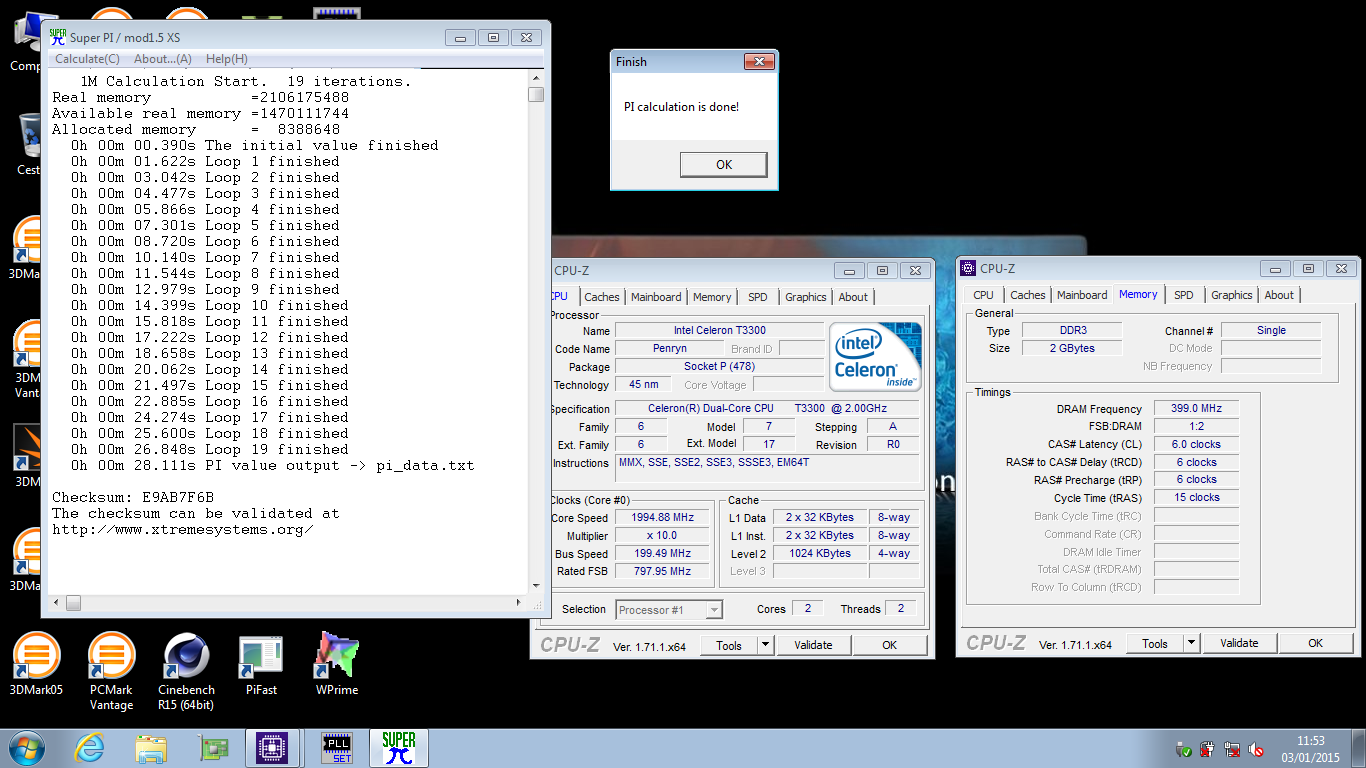Screen dimensions: 1366x768
Task: Open the 3DMark05 desktop shortcut
Action: [x=36, y=665]
